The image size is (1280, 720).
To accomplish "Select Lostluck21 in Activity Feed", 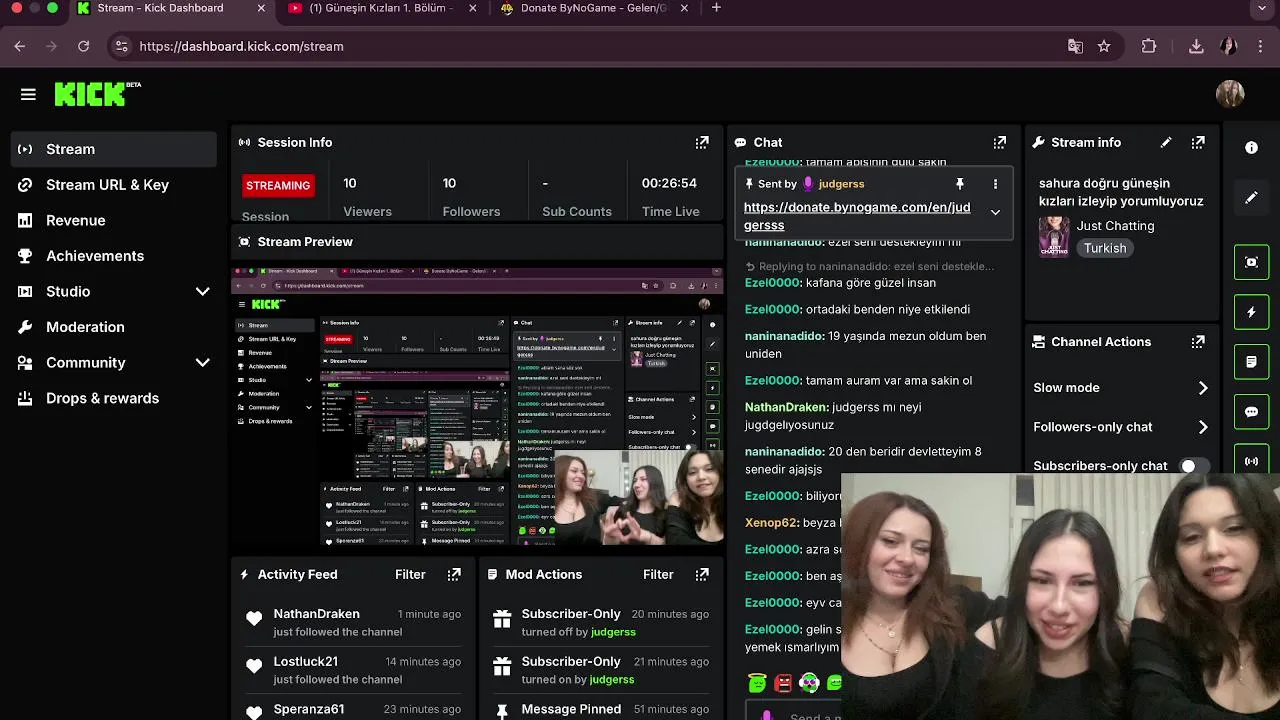I will pos(306,662).
